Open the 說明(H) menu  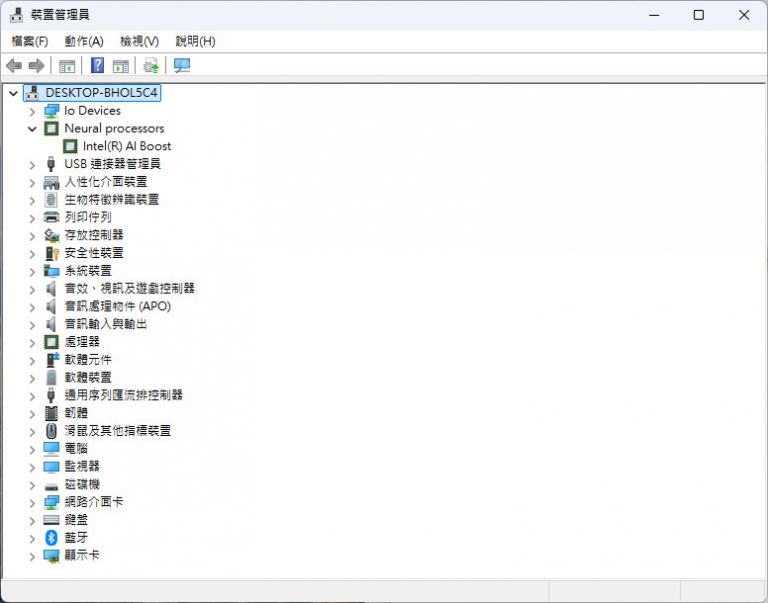tap(195, 42)
